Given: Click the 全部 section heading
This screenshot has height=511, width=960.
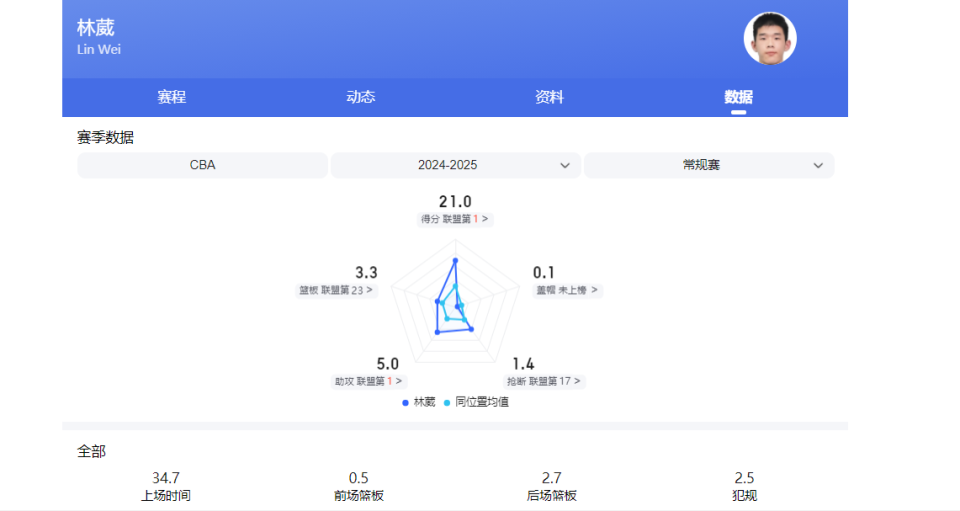Looking at the screenshot, I should pyautogui.click(x=91, y=452).
